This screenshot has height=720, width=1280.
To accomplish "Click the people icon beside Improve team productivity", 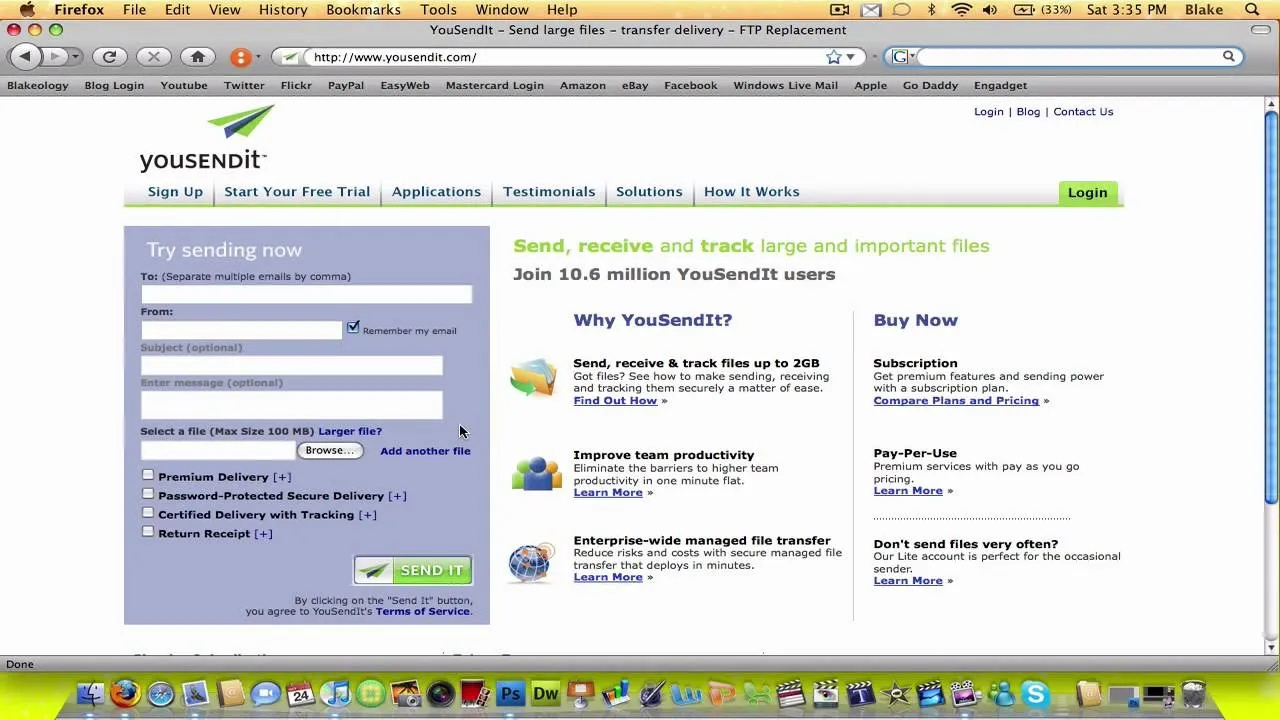I will point(537,472).
